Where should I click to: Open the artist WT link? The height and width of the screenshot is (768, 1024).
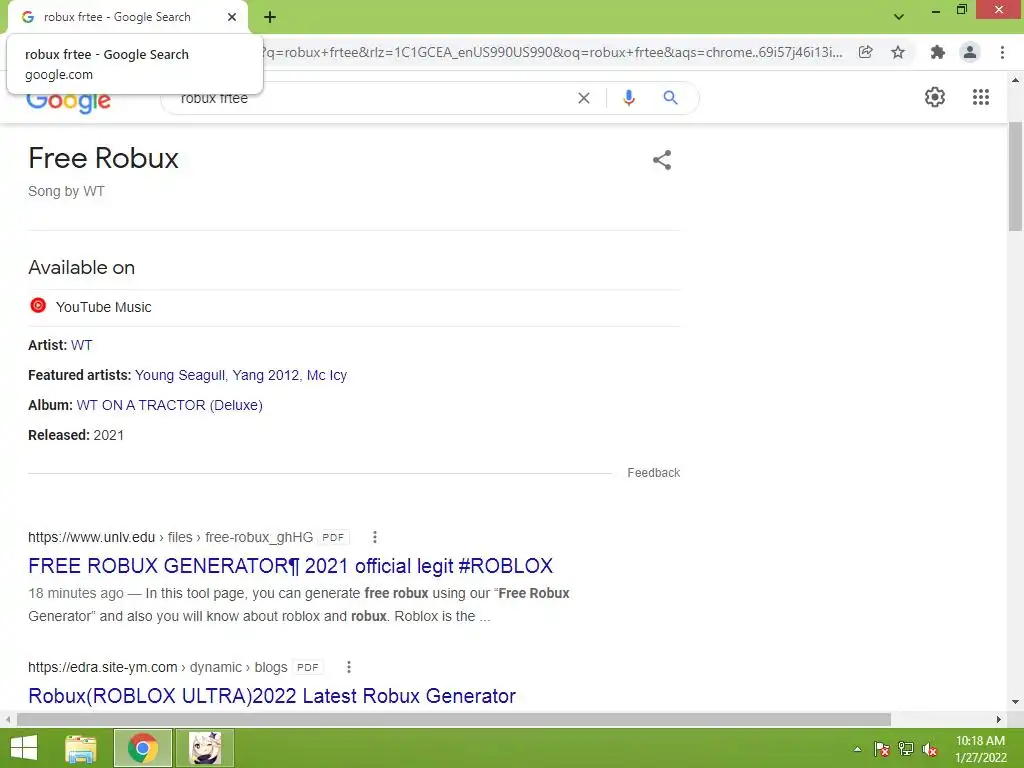(82, 345)
